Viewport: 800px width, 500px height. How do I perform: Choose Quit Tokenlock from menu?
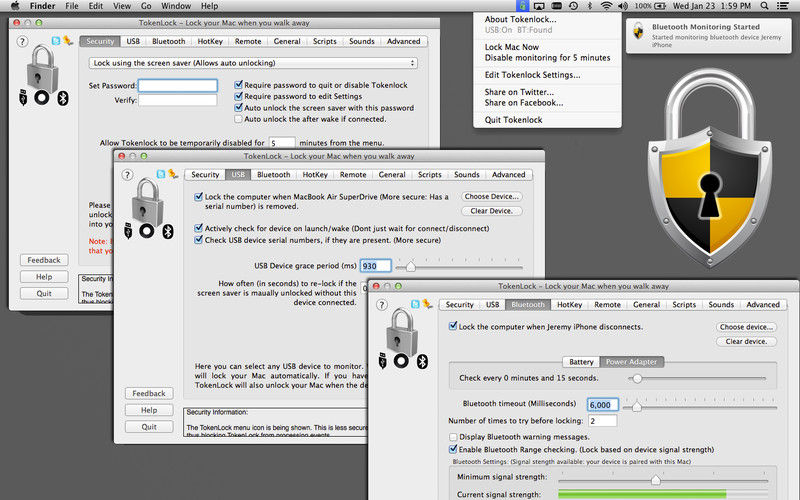coord(513,120)
